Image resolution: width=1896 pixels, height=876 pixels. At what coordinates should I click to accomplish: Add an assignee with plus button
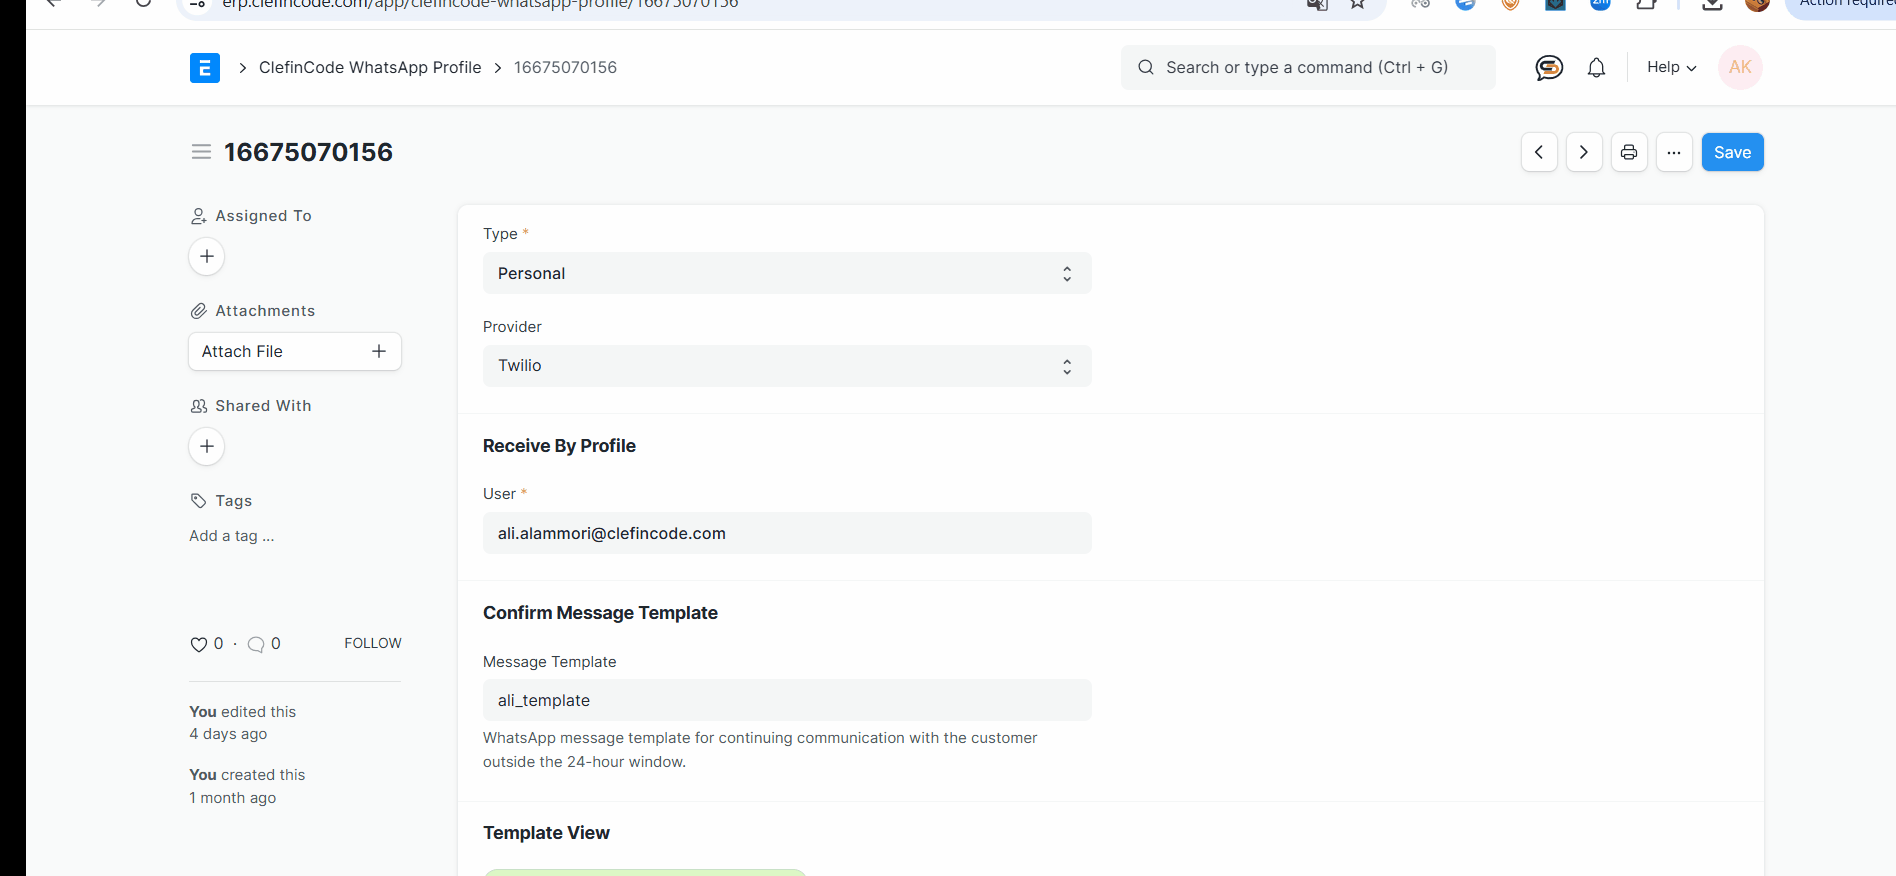(207, 257)
